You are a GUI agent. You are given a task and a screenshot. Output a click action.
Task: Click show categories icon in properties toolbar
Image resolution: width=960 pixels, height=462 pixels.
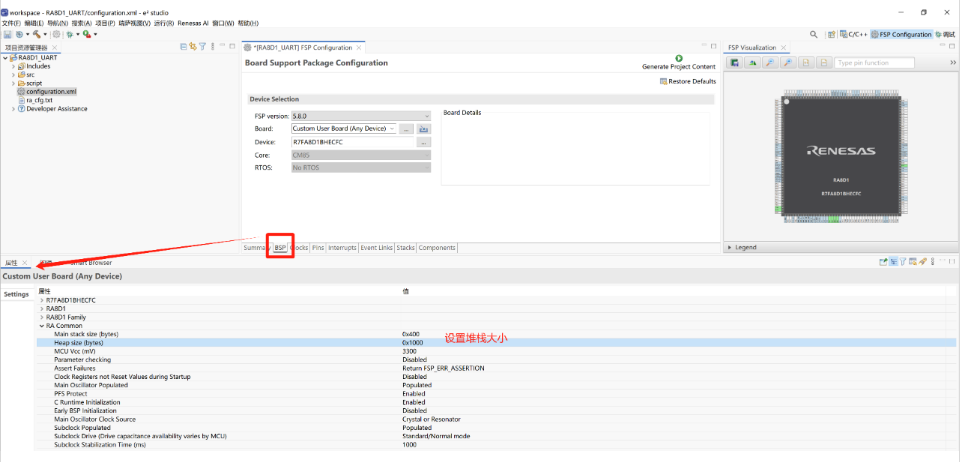click(x=893, y=262)
